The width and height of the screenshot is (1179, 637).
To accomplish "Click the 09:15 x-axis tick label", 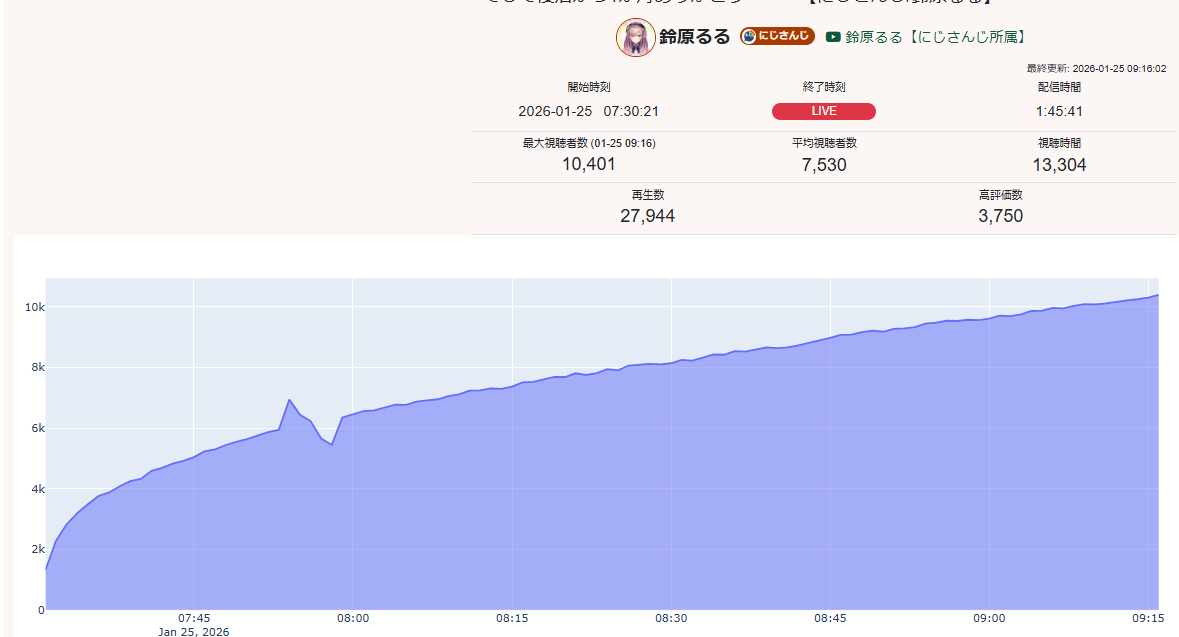I will (x=1148, y=618).
